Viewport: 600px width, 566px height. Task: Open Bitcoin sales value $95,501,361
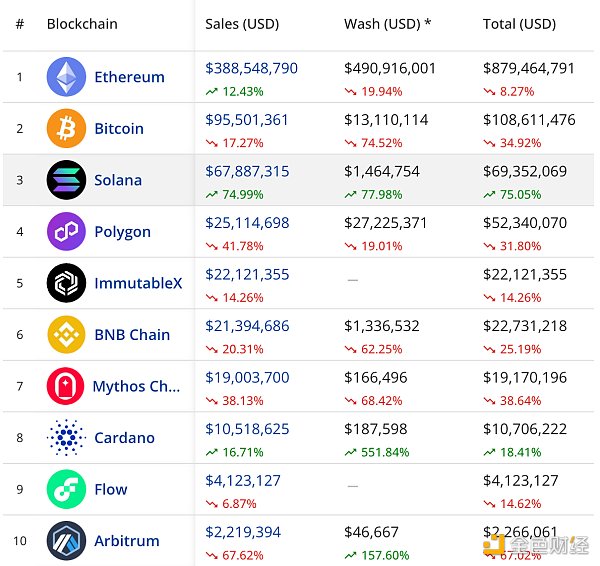click(247, 119)
